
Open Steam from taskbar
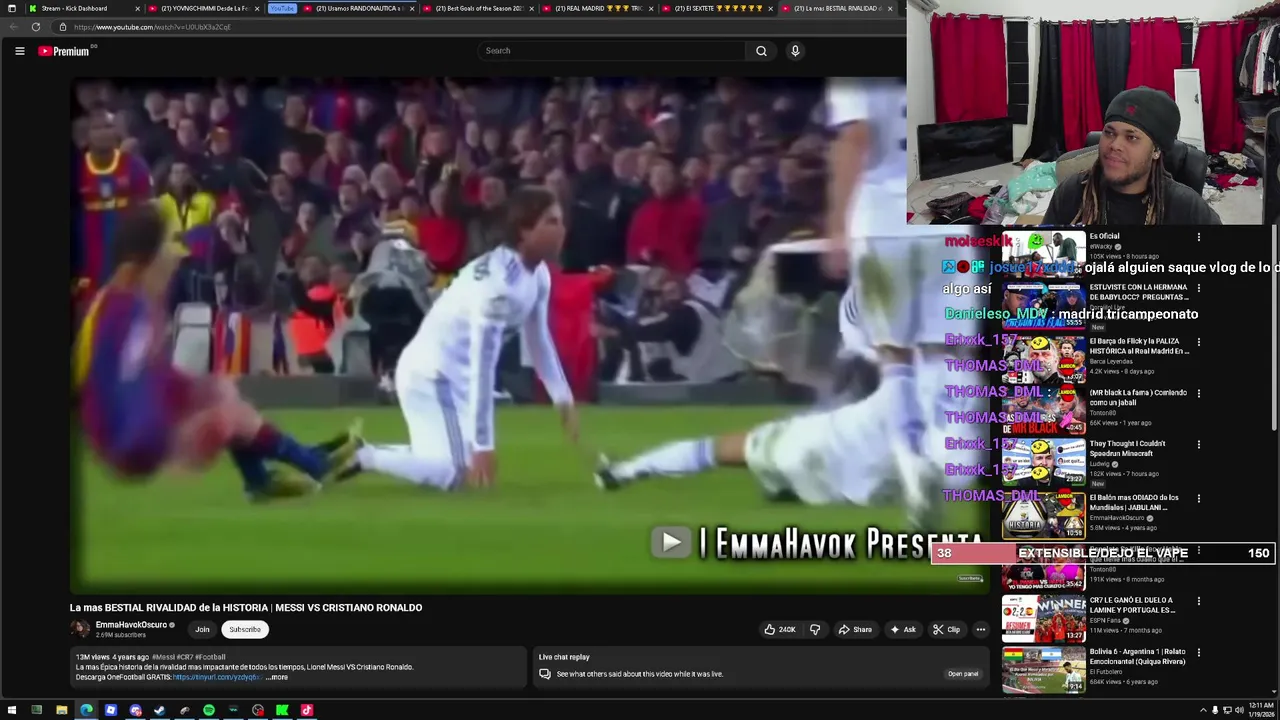click(x=159, y=710)
